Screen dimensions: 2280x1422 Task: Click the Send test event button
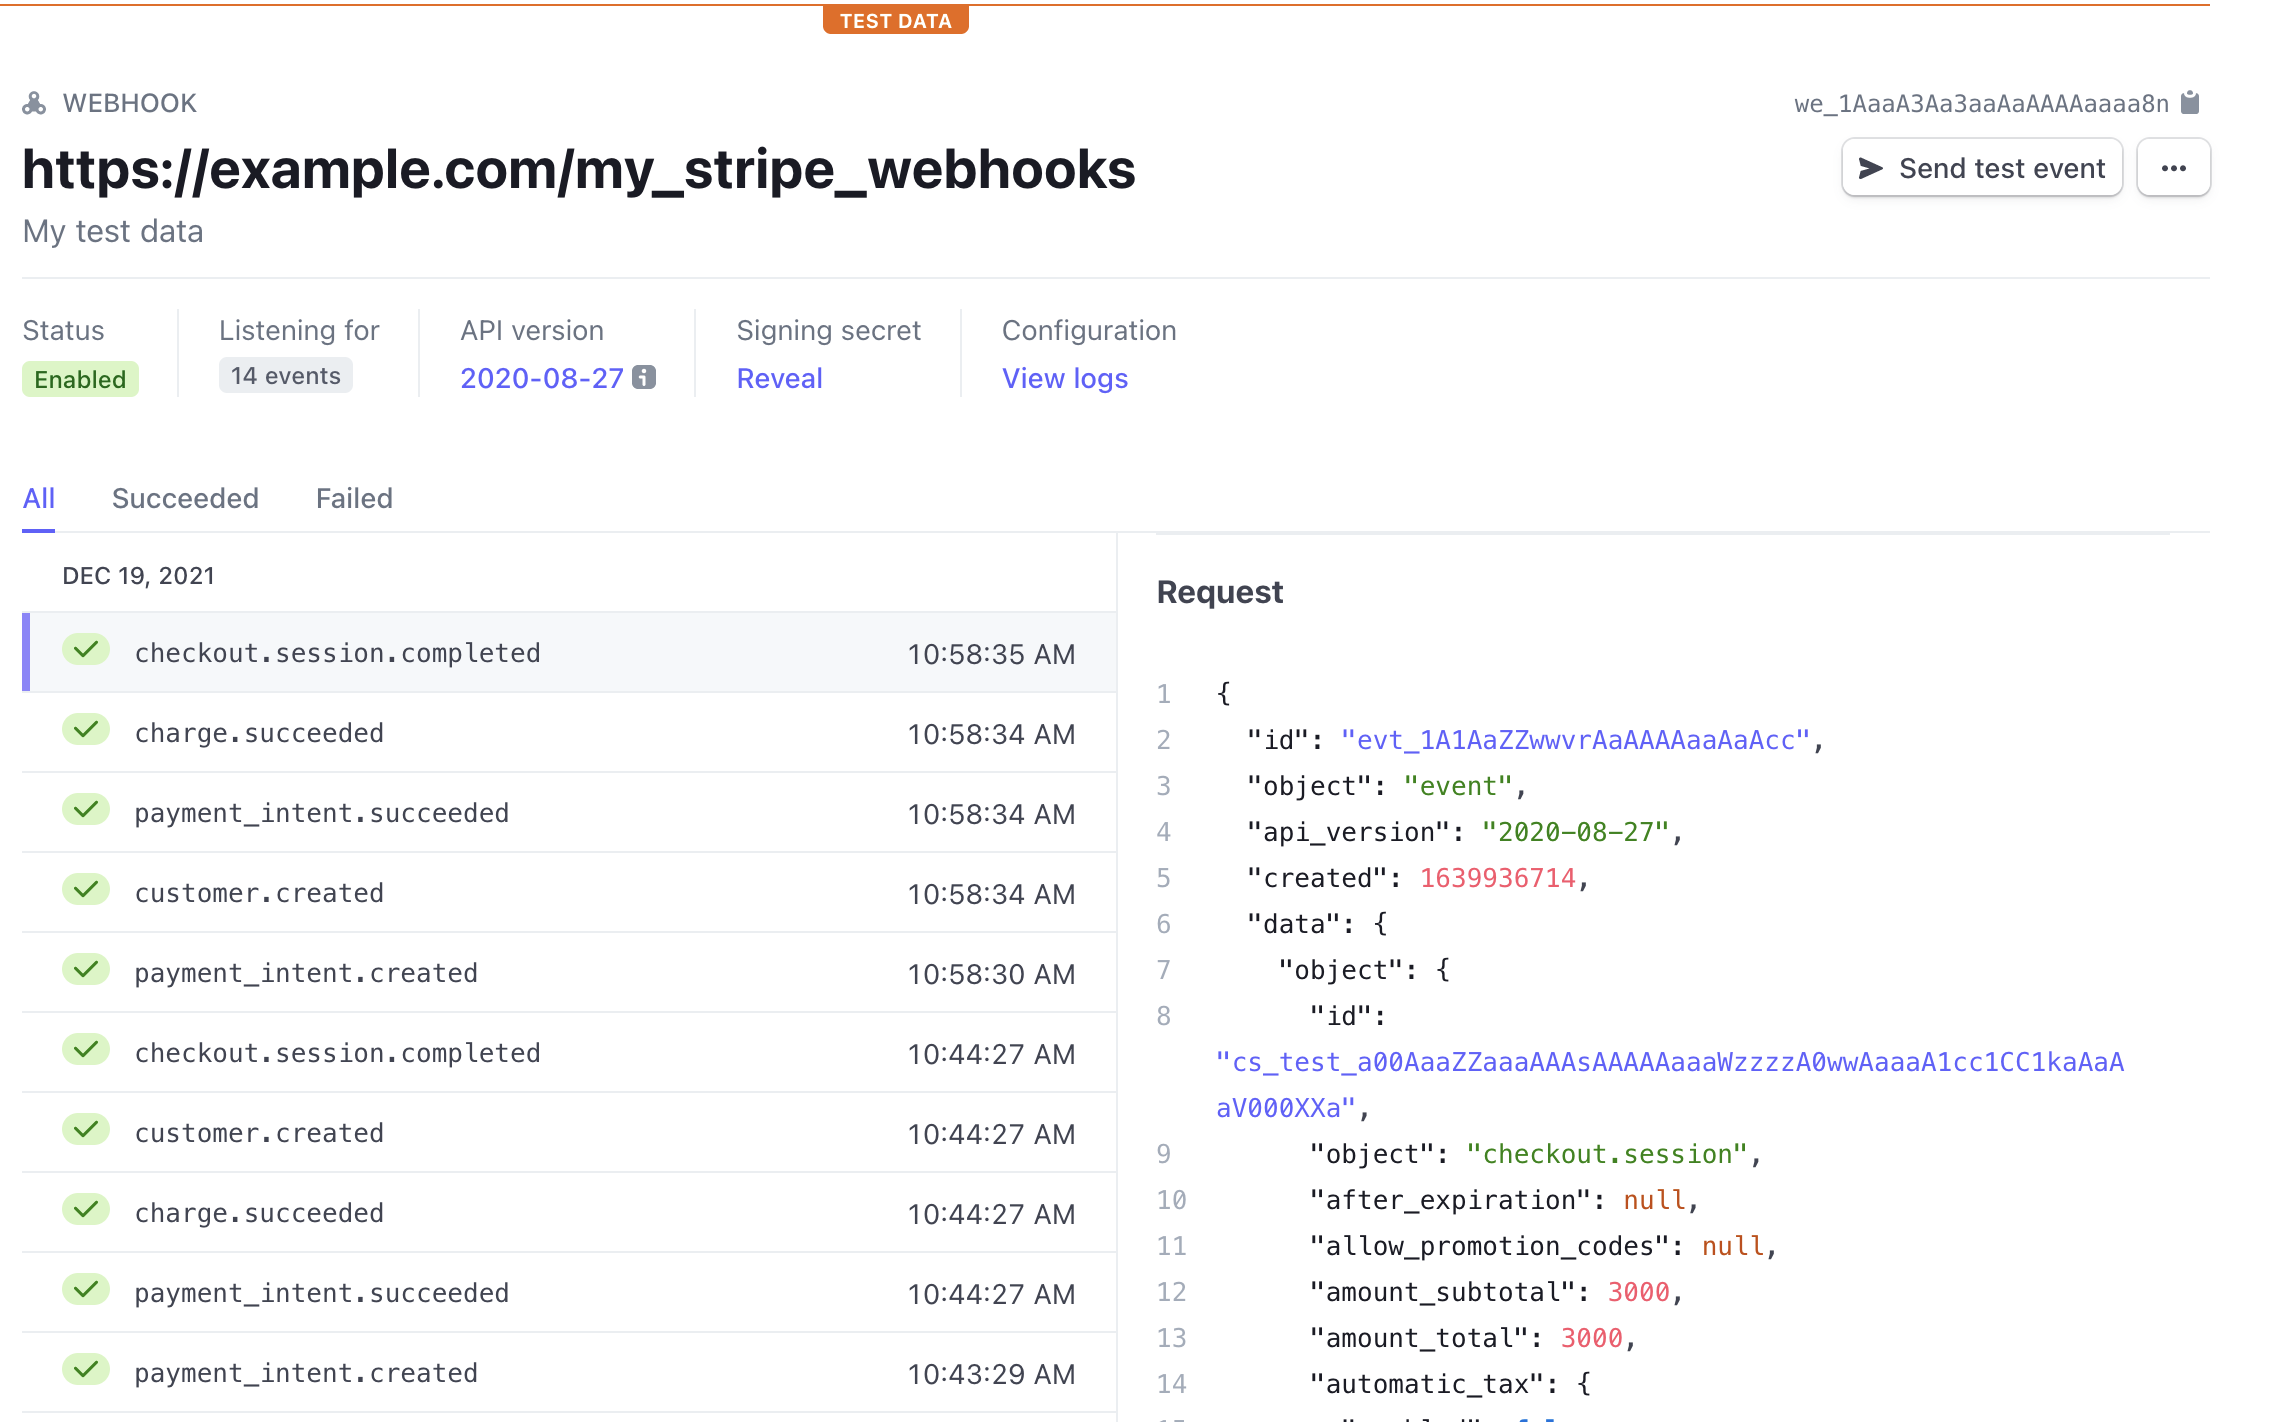click(1982, 168)
